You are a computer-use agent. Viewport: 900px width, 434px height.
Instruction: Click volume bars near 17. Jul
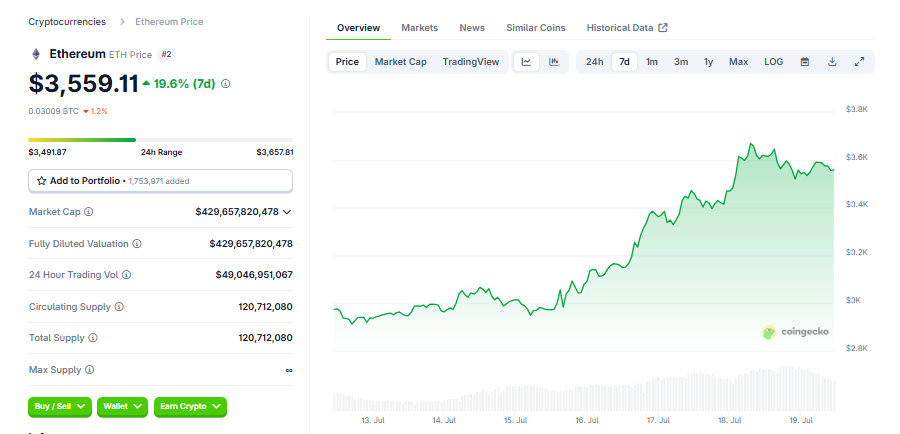[x=659, y=394]
